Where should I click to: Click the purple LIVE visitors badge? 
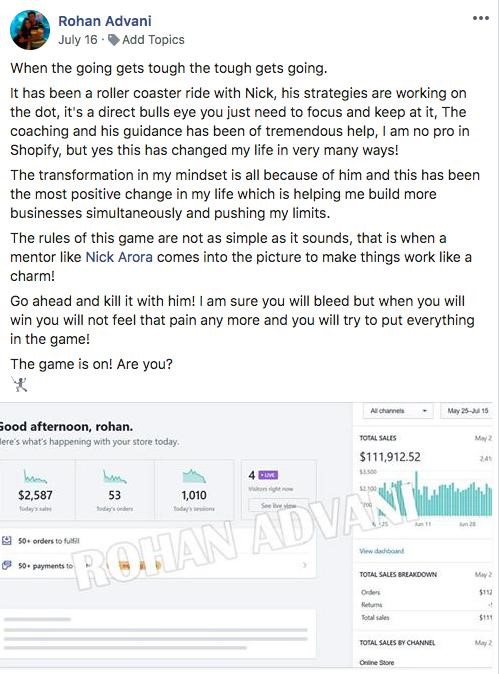[268, 475]
